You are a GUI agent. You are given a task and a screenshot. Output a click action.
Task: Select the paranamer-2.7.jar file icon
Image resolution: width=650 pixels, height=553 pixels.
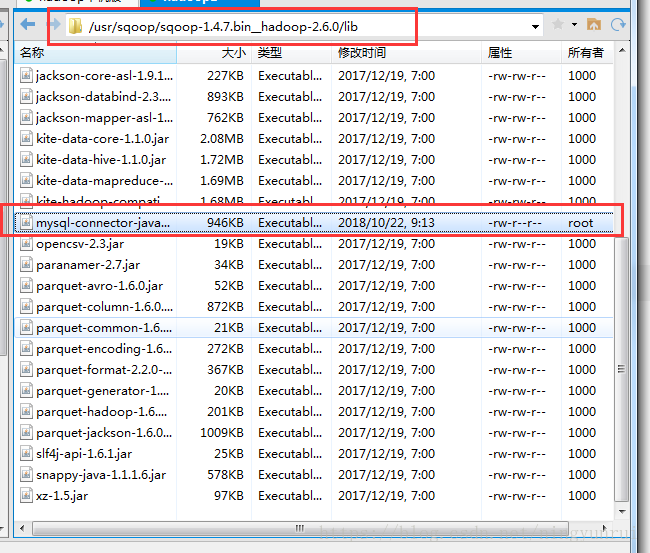[x=26, y=264]
